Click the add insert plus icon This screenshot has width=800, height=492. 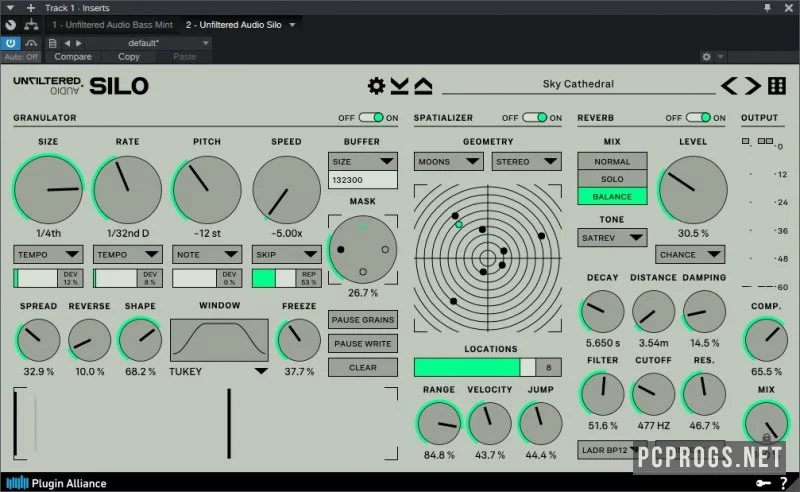point(31,8)
